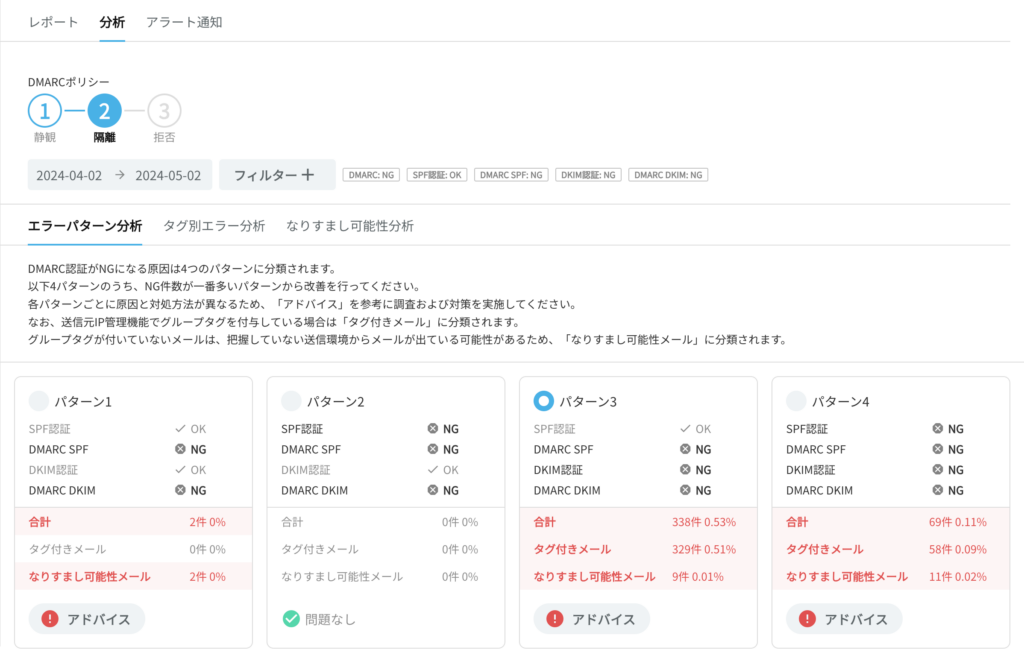The image size is (1024, 661).
Task: Click the green check icon by 問題なし
Action: click(291, 619)
